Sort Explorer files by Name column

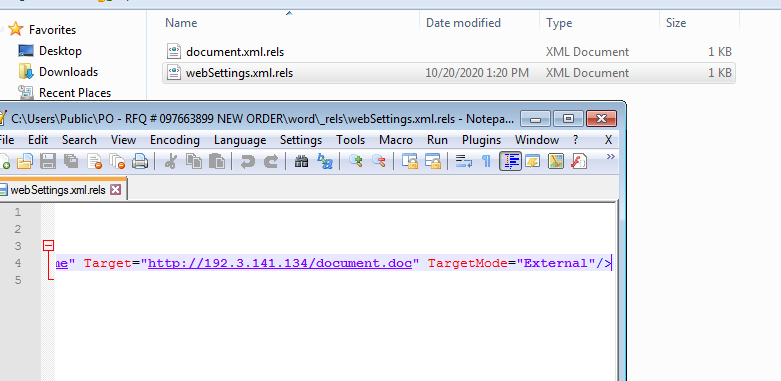pos(181,23)
